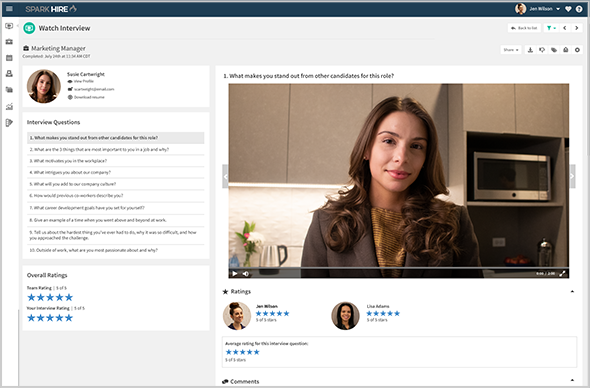Open the gear settings icon for this interview
This screenshot has width=590, height=388.
pos(577,50)
